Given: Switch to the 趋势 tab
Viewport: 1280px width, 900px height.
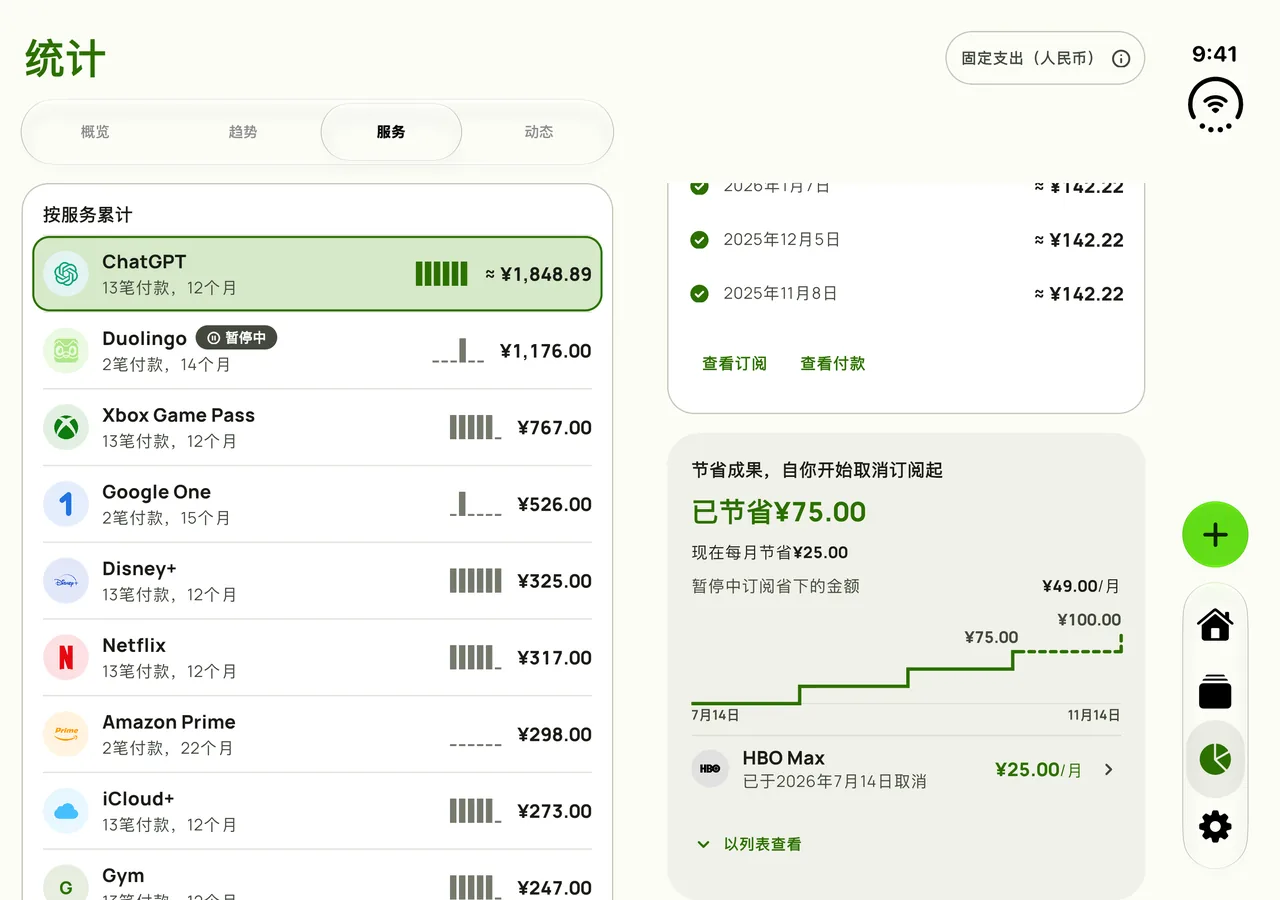Looking at the screenshot, I should (x=243, y=132).
